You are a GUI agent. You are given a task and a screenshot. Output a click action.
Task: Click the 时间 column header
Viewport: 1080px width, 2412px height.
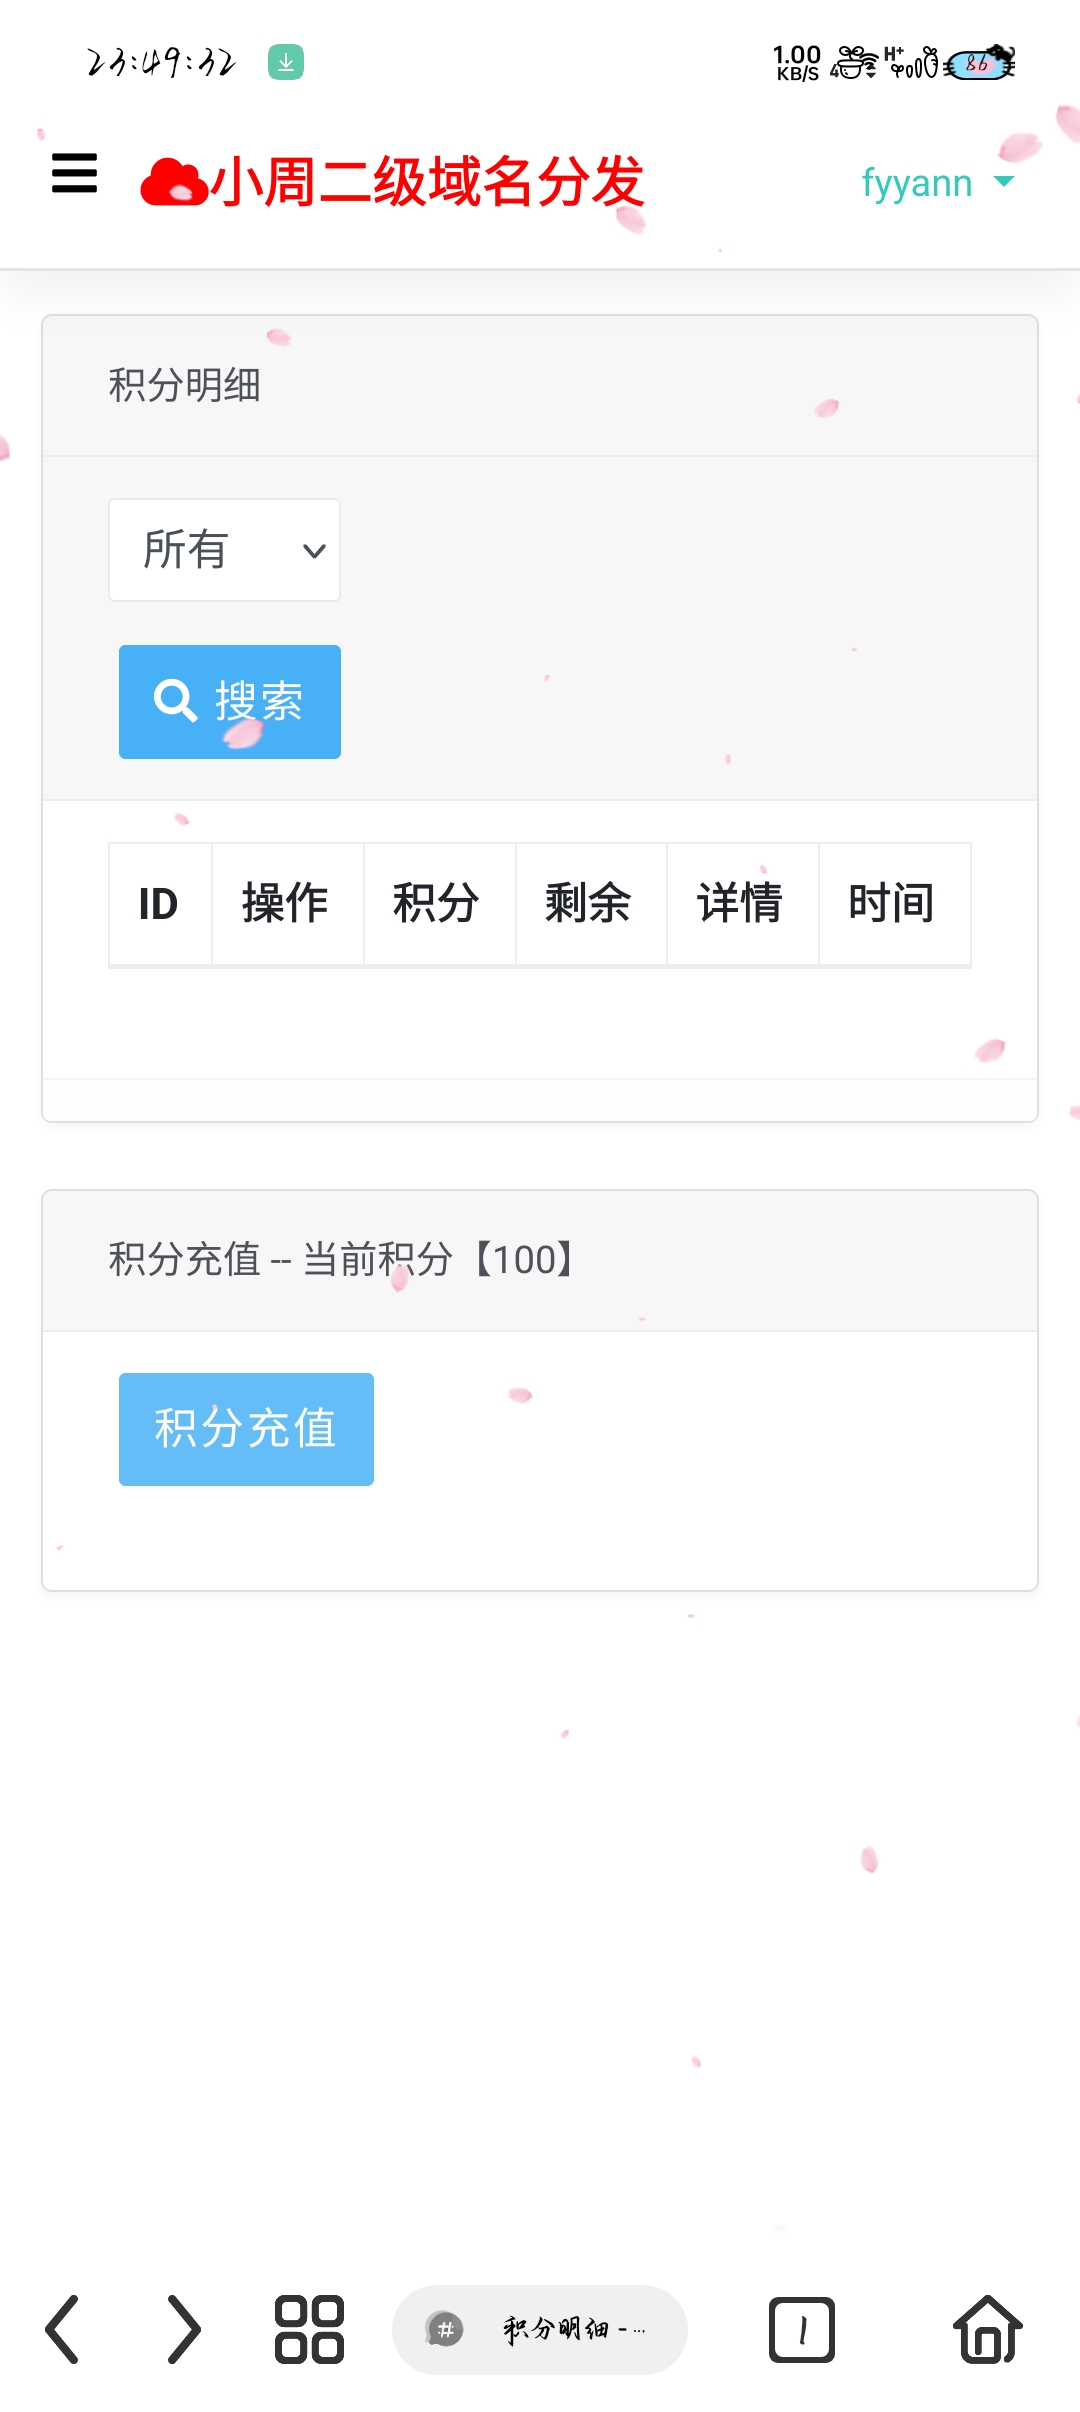click(x=892, y=904)
